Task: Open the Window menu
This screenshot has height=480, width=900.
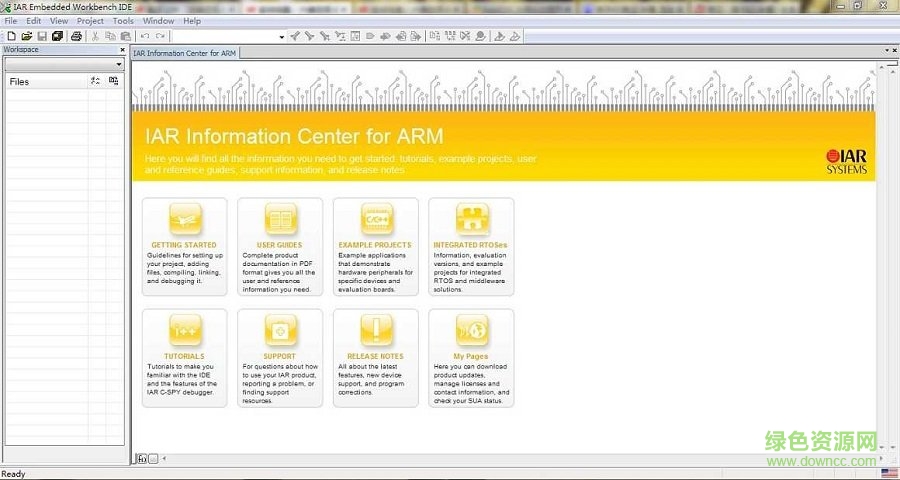Action: coord(158,21)
